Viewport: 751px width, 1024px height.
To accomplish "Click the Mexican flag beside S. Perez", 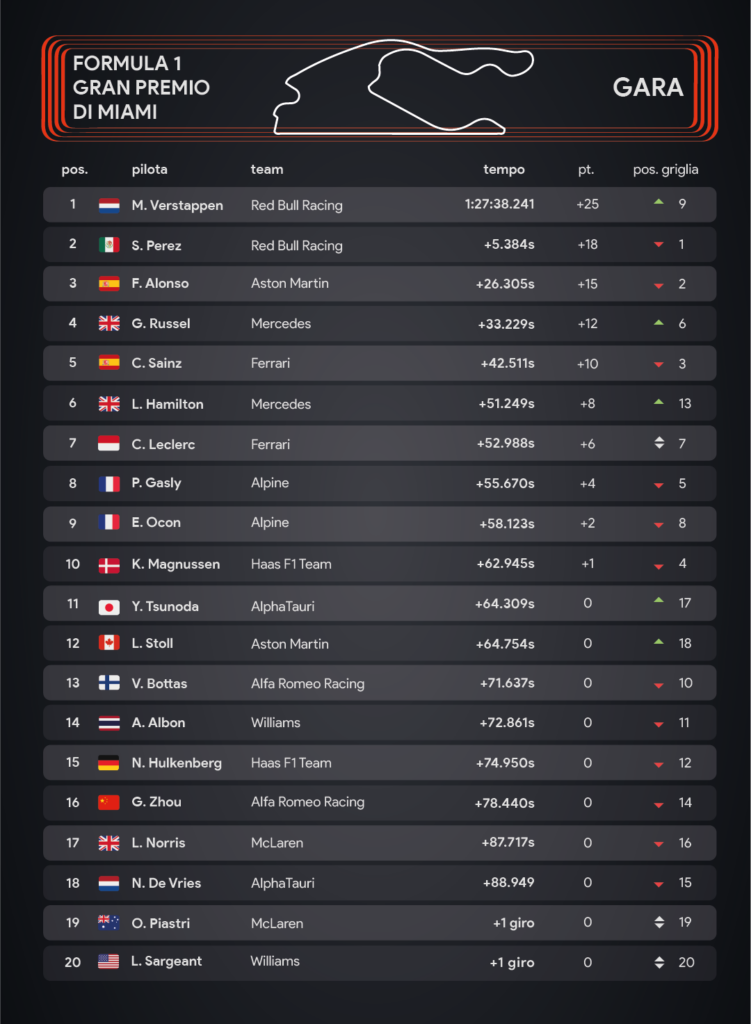I will (x=108, y=245).
